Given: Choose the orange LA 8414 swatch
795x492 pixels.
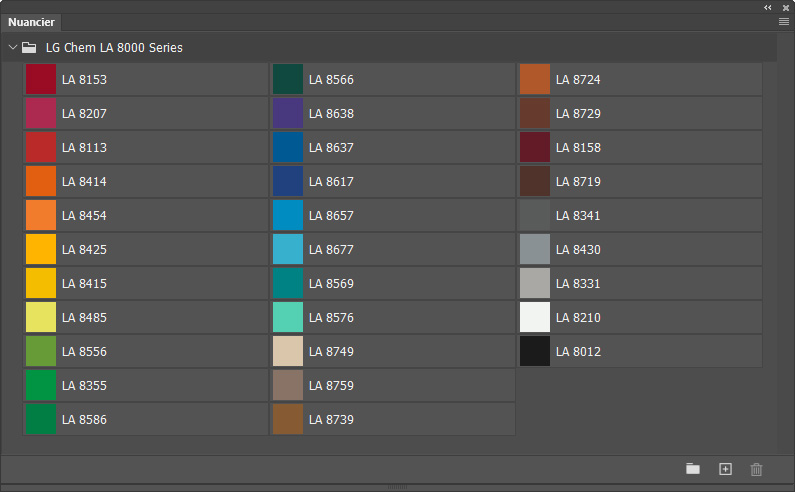Looking at the screenshot, I should pos(41,181).
